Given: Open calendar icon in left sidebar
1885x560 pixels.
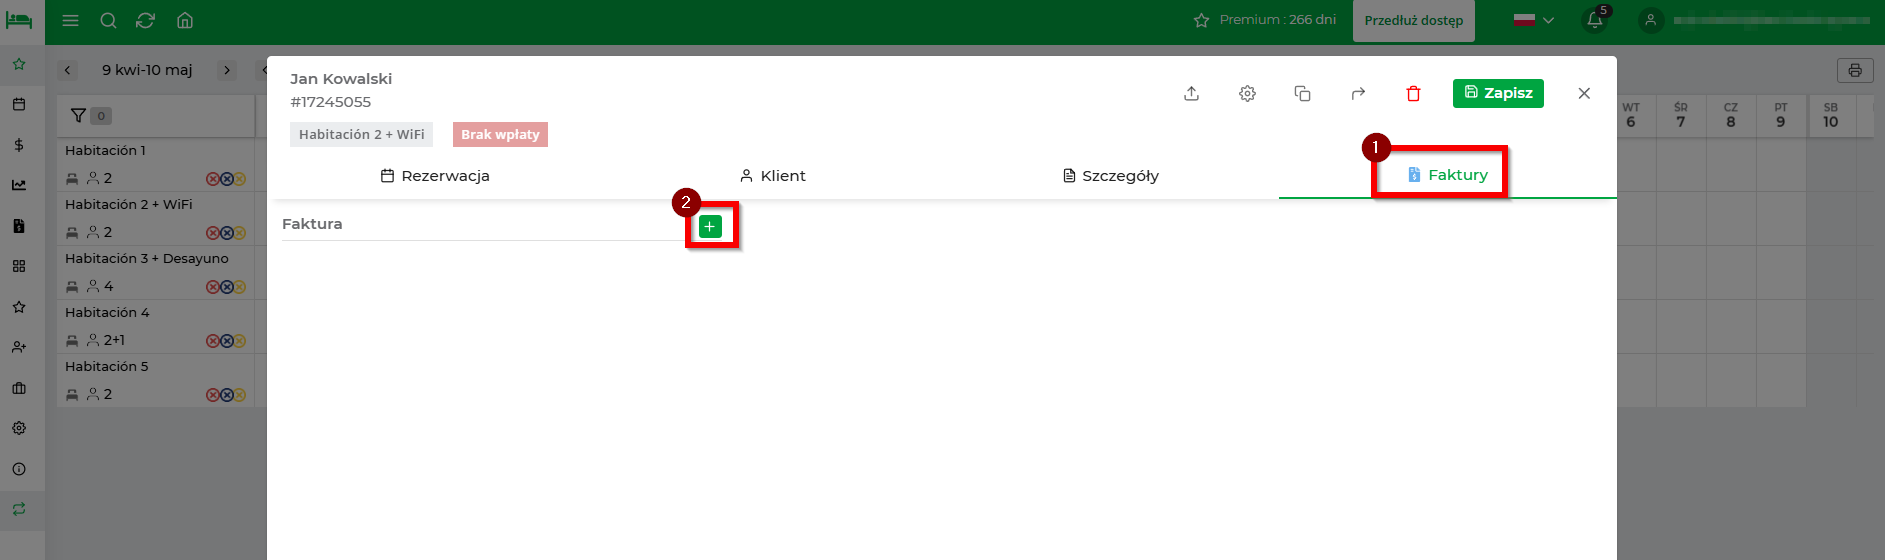Looking at the screenshot, I should click(19, 104).
